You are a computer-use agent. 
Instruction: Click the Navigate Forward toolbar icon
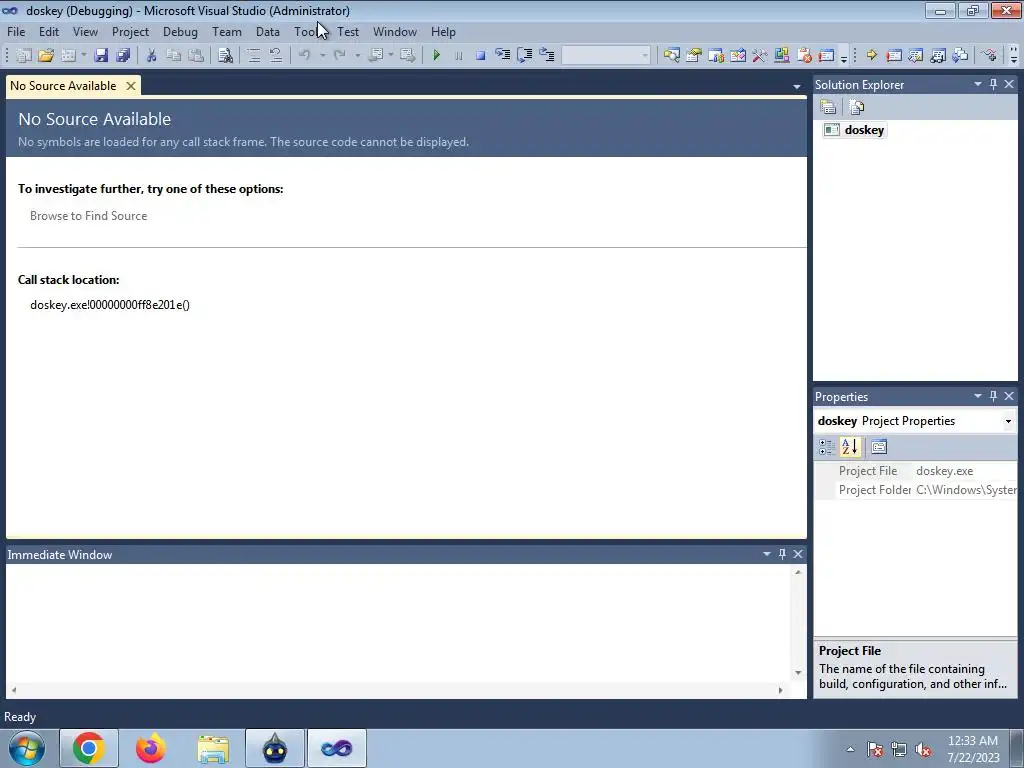(408, 56)
